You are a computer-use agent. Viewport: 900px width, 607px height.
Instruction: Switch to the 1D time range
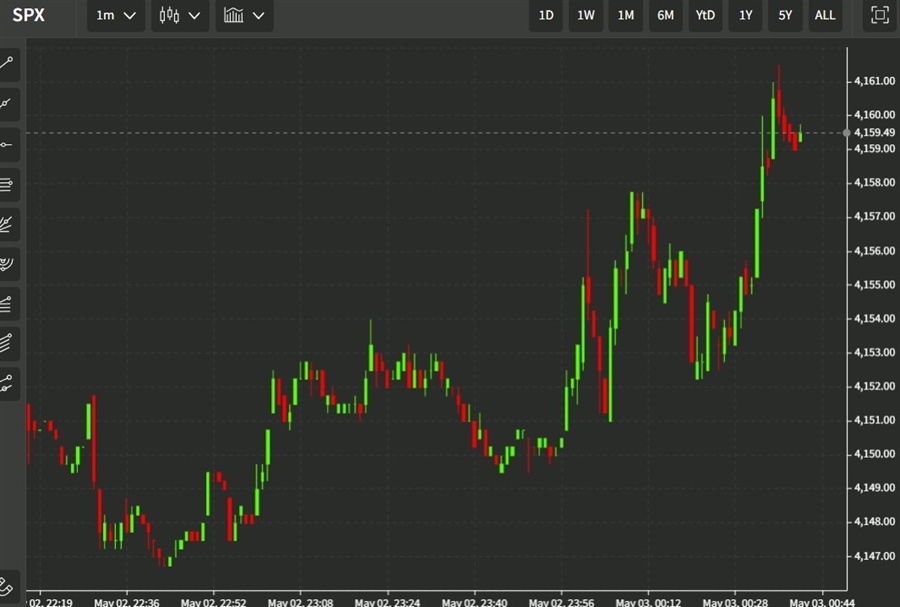pos(546,15)
